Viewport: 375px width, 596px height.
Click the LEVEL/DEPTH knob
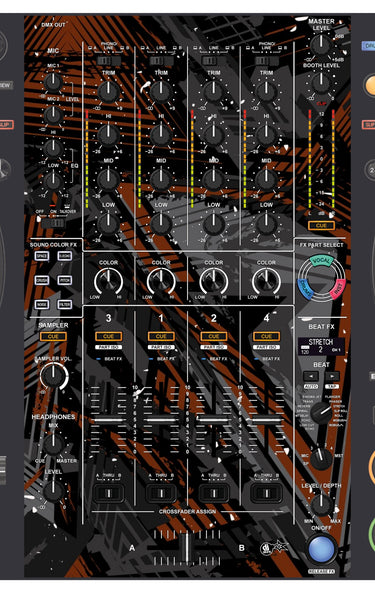[321, 505]
